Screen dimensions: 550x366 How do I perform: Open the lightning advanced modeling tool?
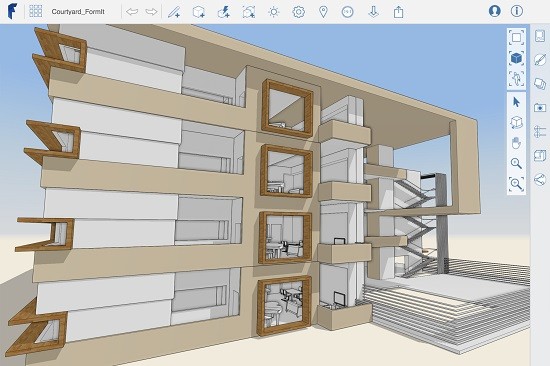(223, 12)
